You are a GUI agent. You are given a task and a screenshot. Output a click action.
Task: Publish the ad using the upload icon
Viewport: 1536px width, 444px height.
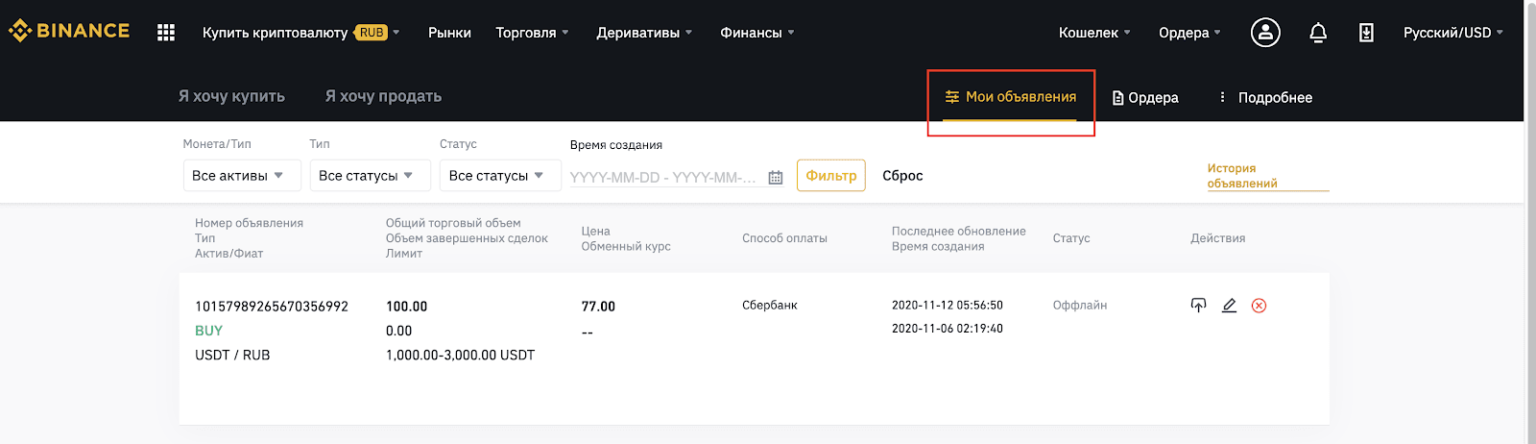click(1198, 306)
